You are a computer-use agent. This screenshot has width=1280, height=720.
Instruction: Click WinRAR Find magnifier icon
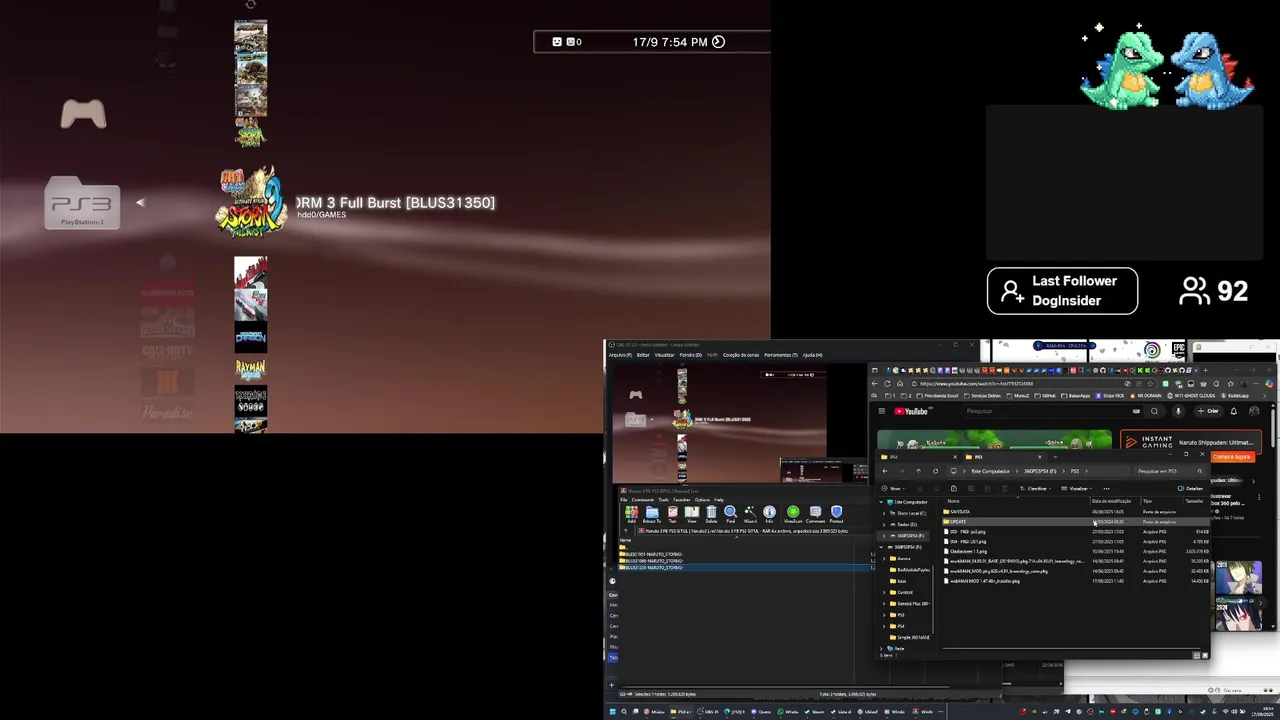point(730,512)
